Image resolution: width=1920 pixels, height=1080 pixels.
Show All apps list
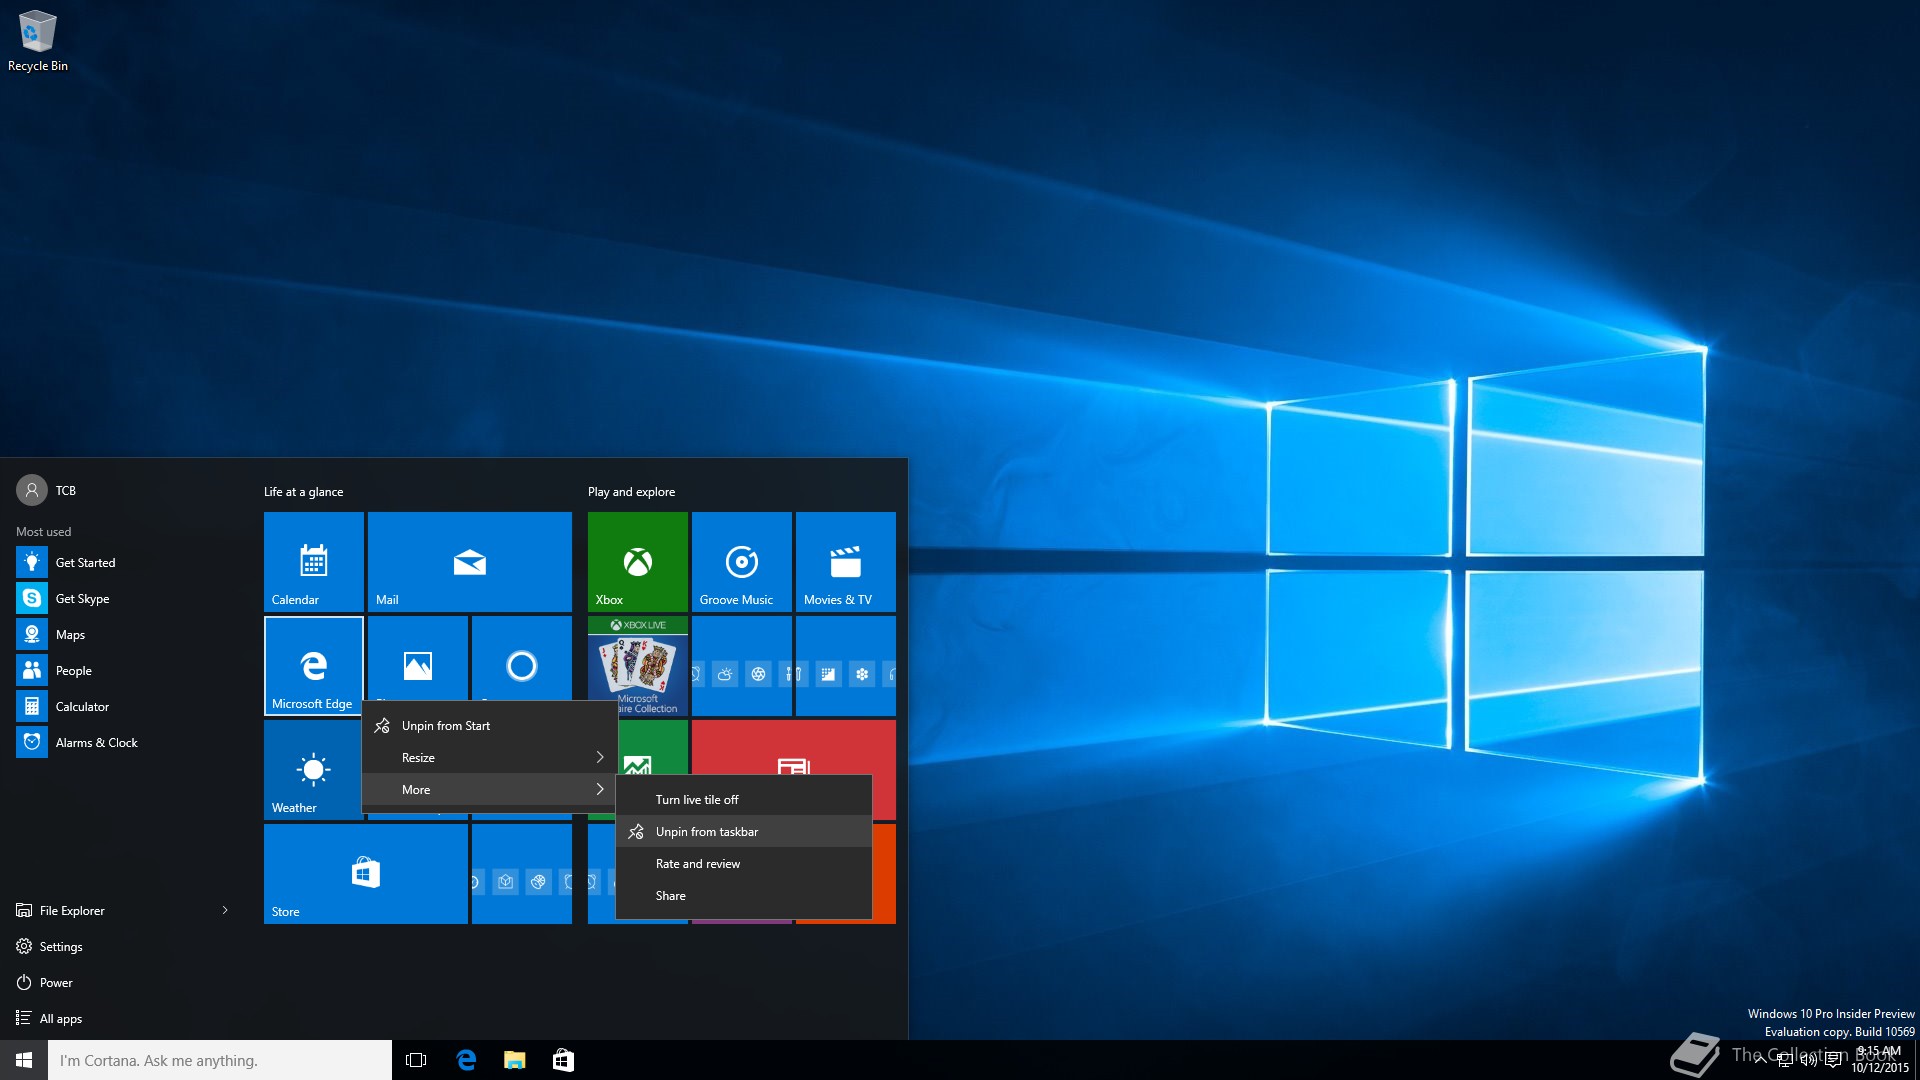[124, 1019]
